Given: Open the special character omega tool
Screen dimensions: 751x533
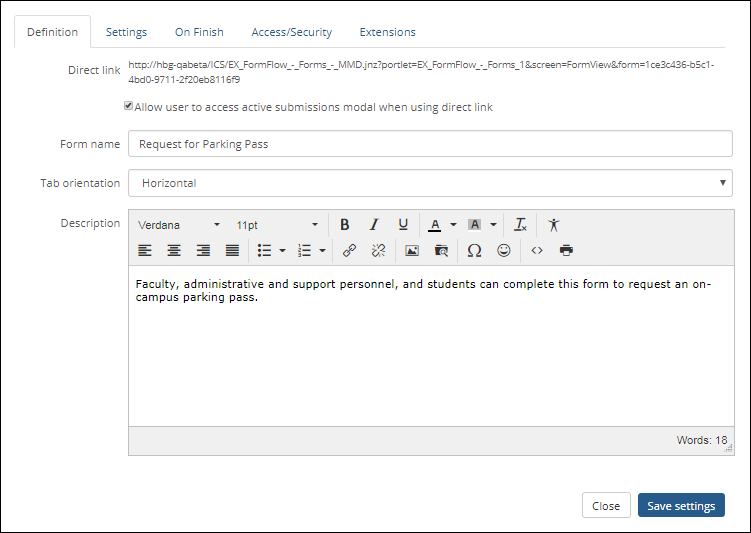Looking at the screenshot, I should [474, 250].
